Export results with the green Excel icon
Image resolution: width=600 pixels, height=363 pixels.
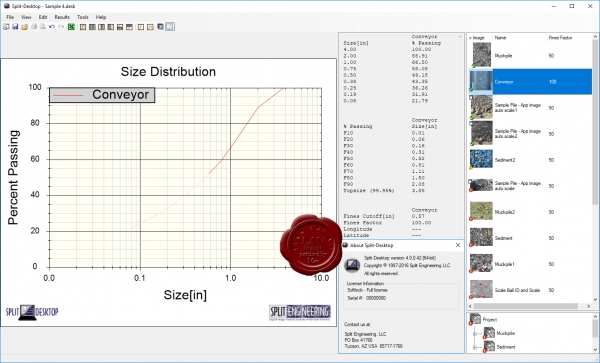click(x=71, y=27)
